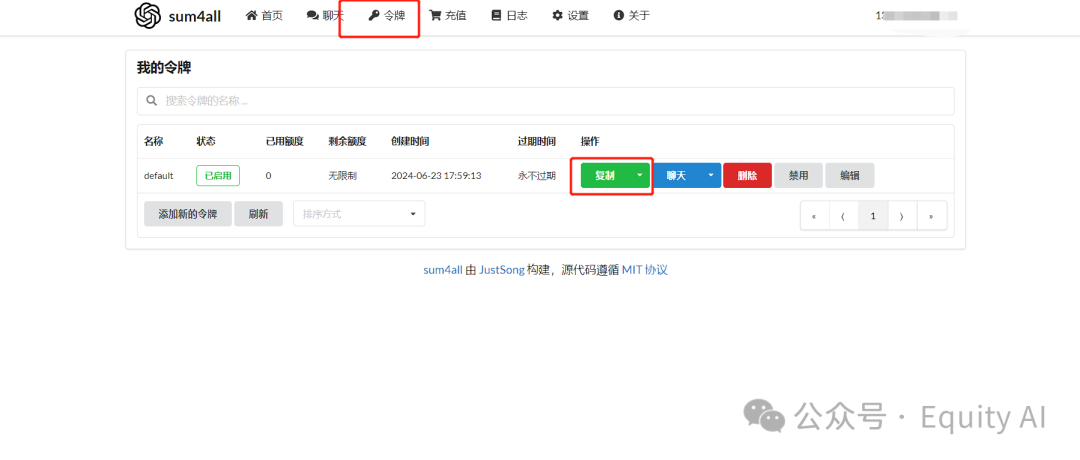Click the used quota value 0
Image resolution: width=1080 pixels, height=460 pixels.
(x=268, y=176)
